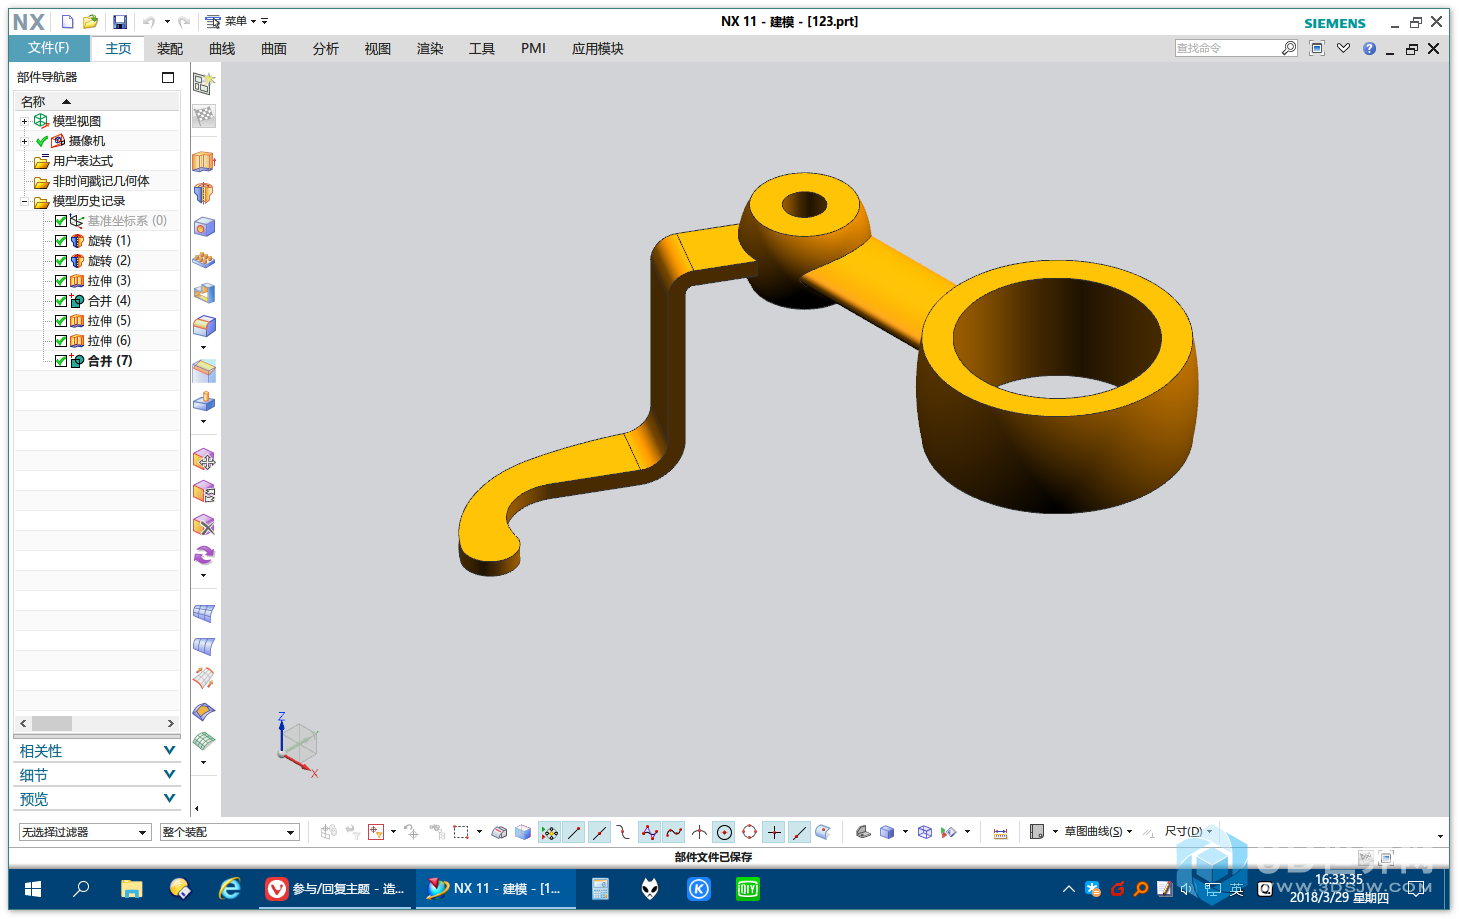Switch to the 分析 tab
This screenshot has height=919, width=1459.
pyautogui.click(x=326, y=49)
